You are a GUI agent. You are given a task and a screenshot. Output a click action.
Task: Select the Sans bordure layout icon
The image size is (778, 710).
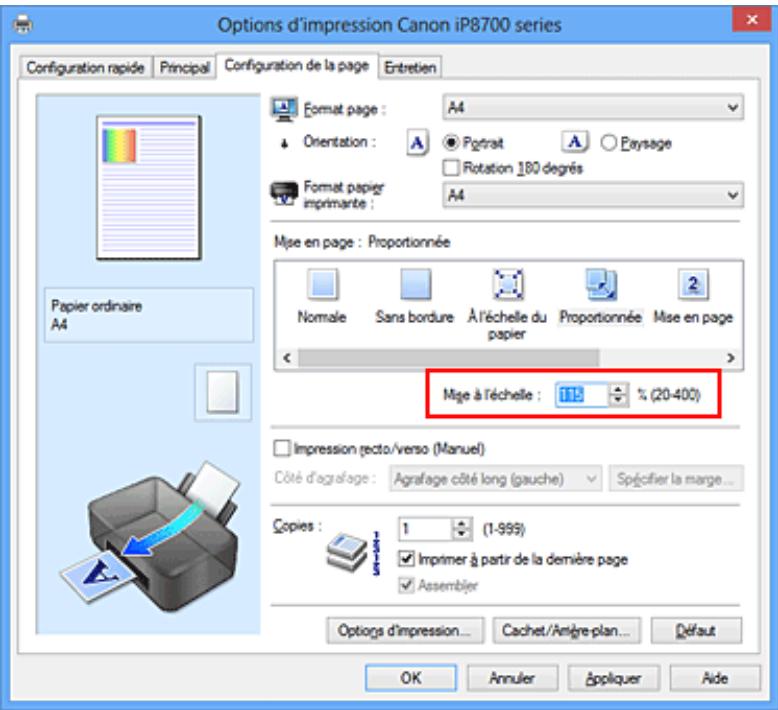click(x=415, y=284)
